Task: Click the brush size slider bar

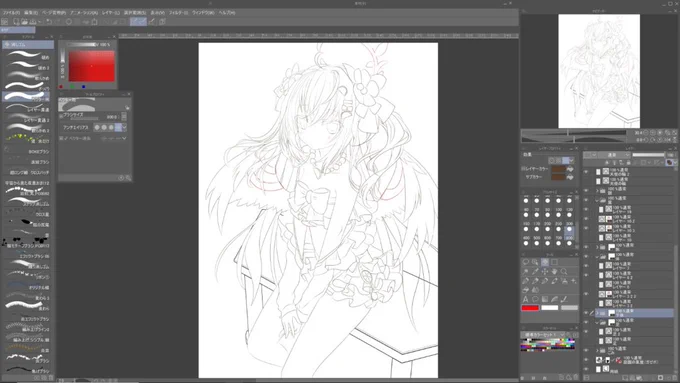Action: click(x=85, y=118)
